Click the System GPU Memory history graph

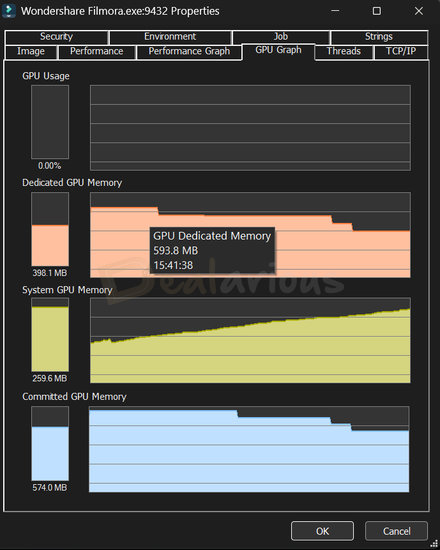pyautogui.click(x=250, y=340)
